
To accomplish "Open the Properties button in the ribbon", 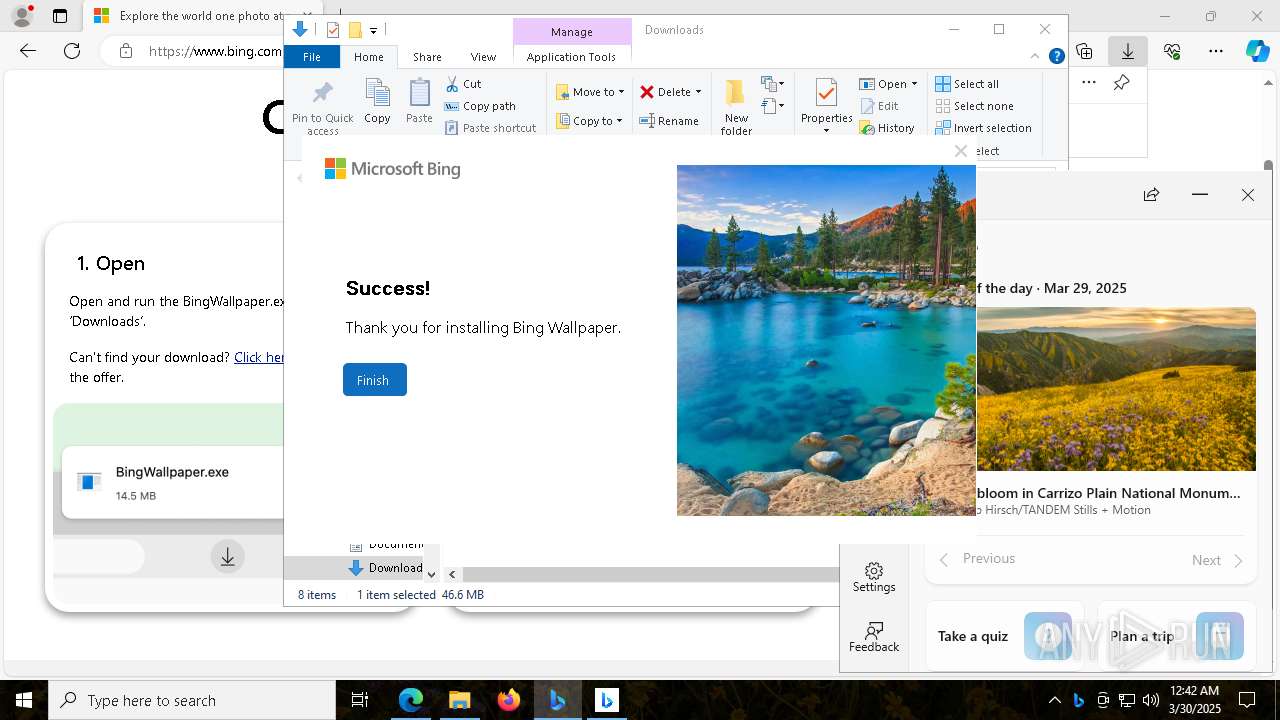I will (x=826, y=105).
